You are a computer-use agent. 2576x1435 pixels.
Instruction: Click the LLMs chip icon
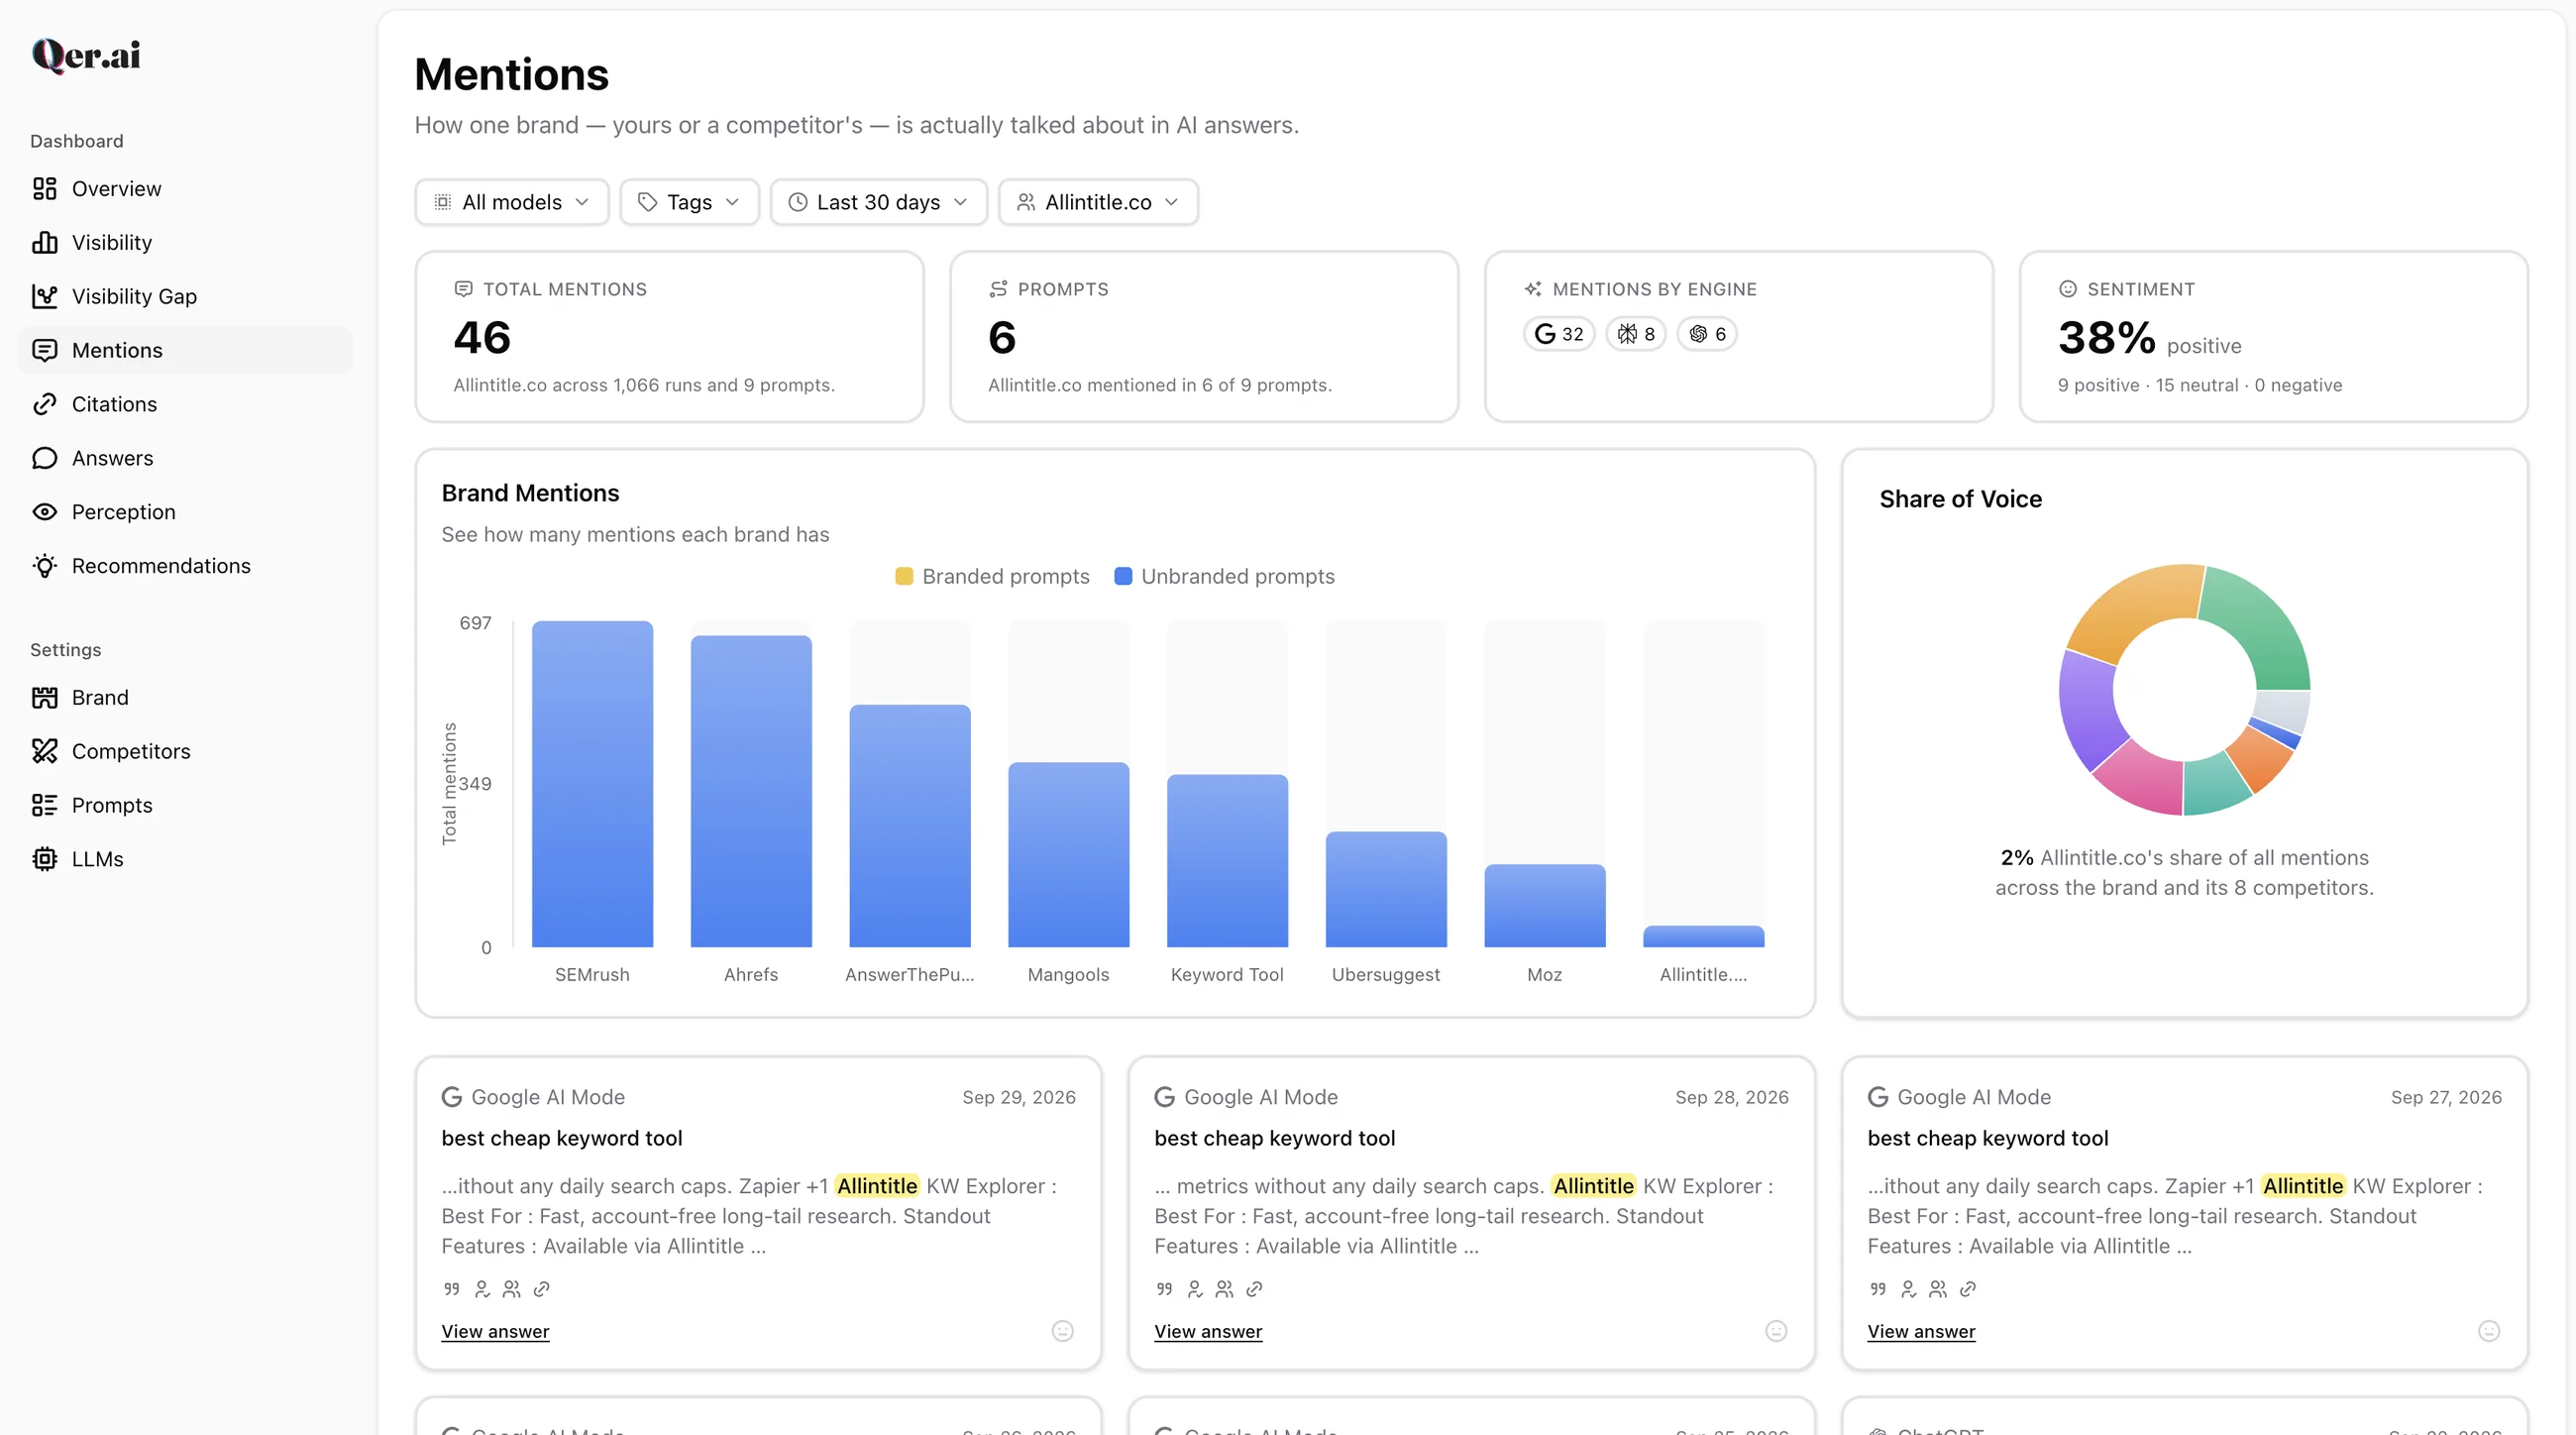(45, 860)
